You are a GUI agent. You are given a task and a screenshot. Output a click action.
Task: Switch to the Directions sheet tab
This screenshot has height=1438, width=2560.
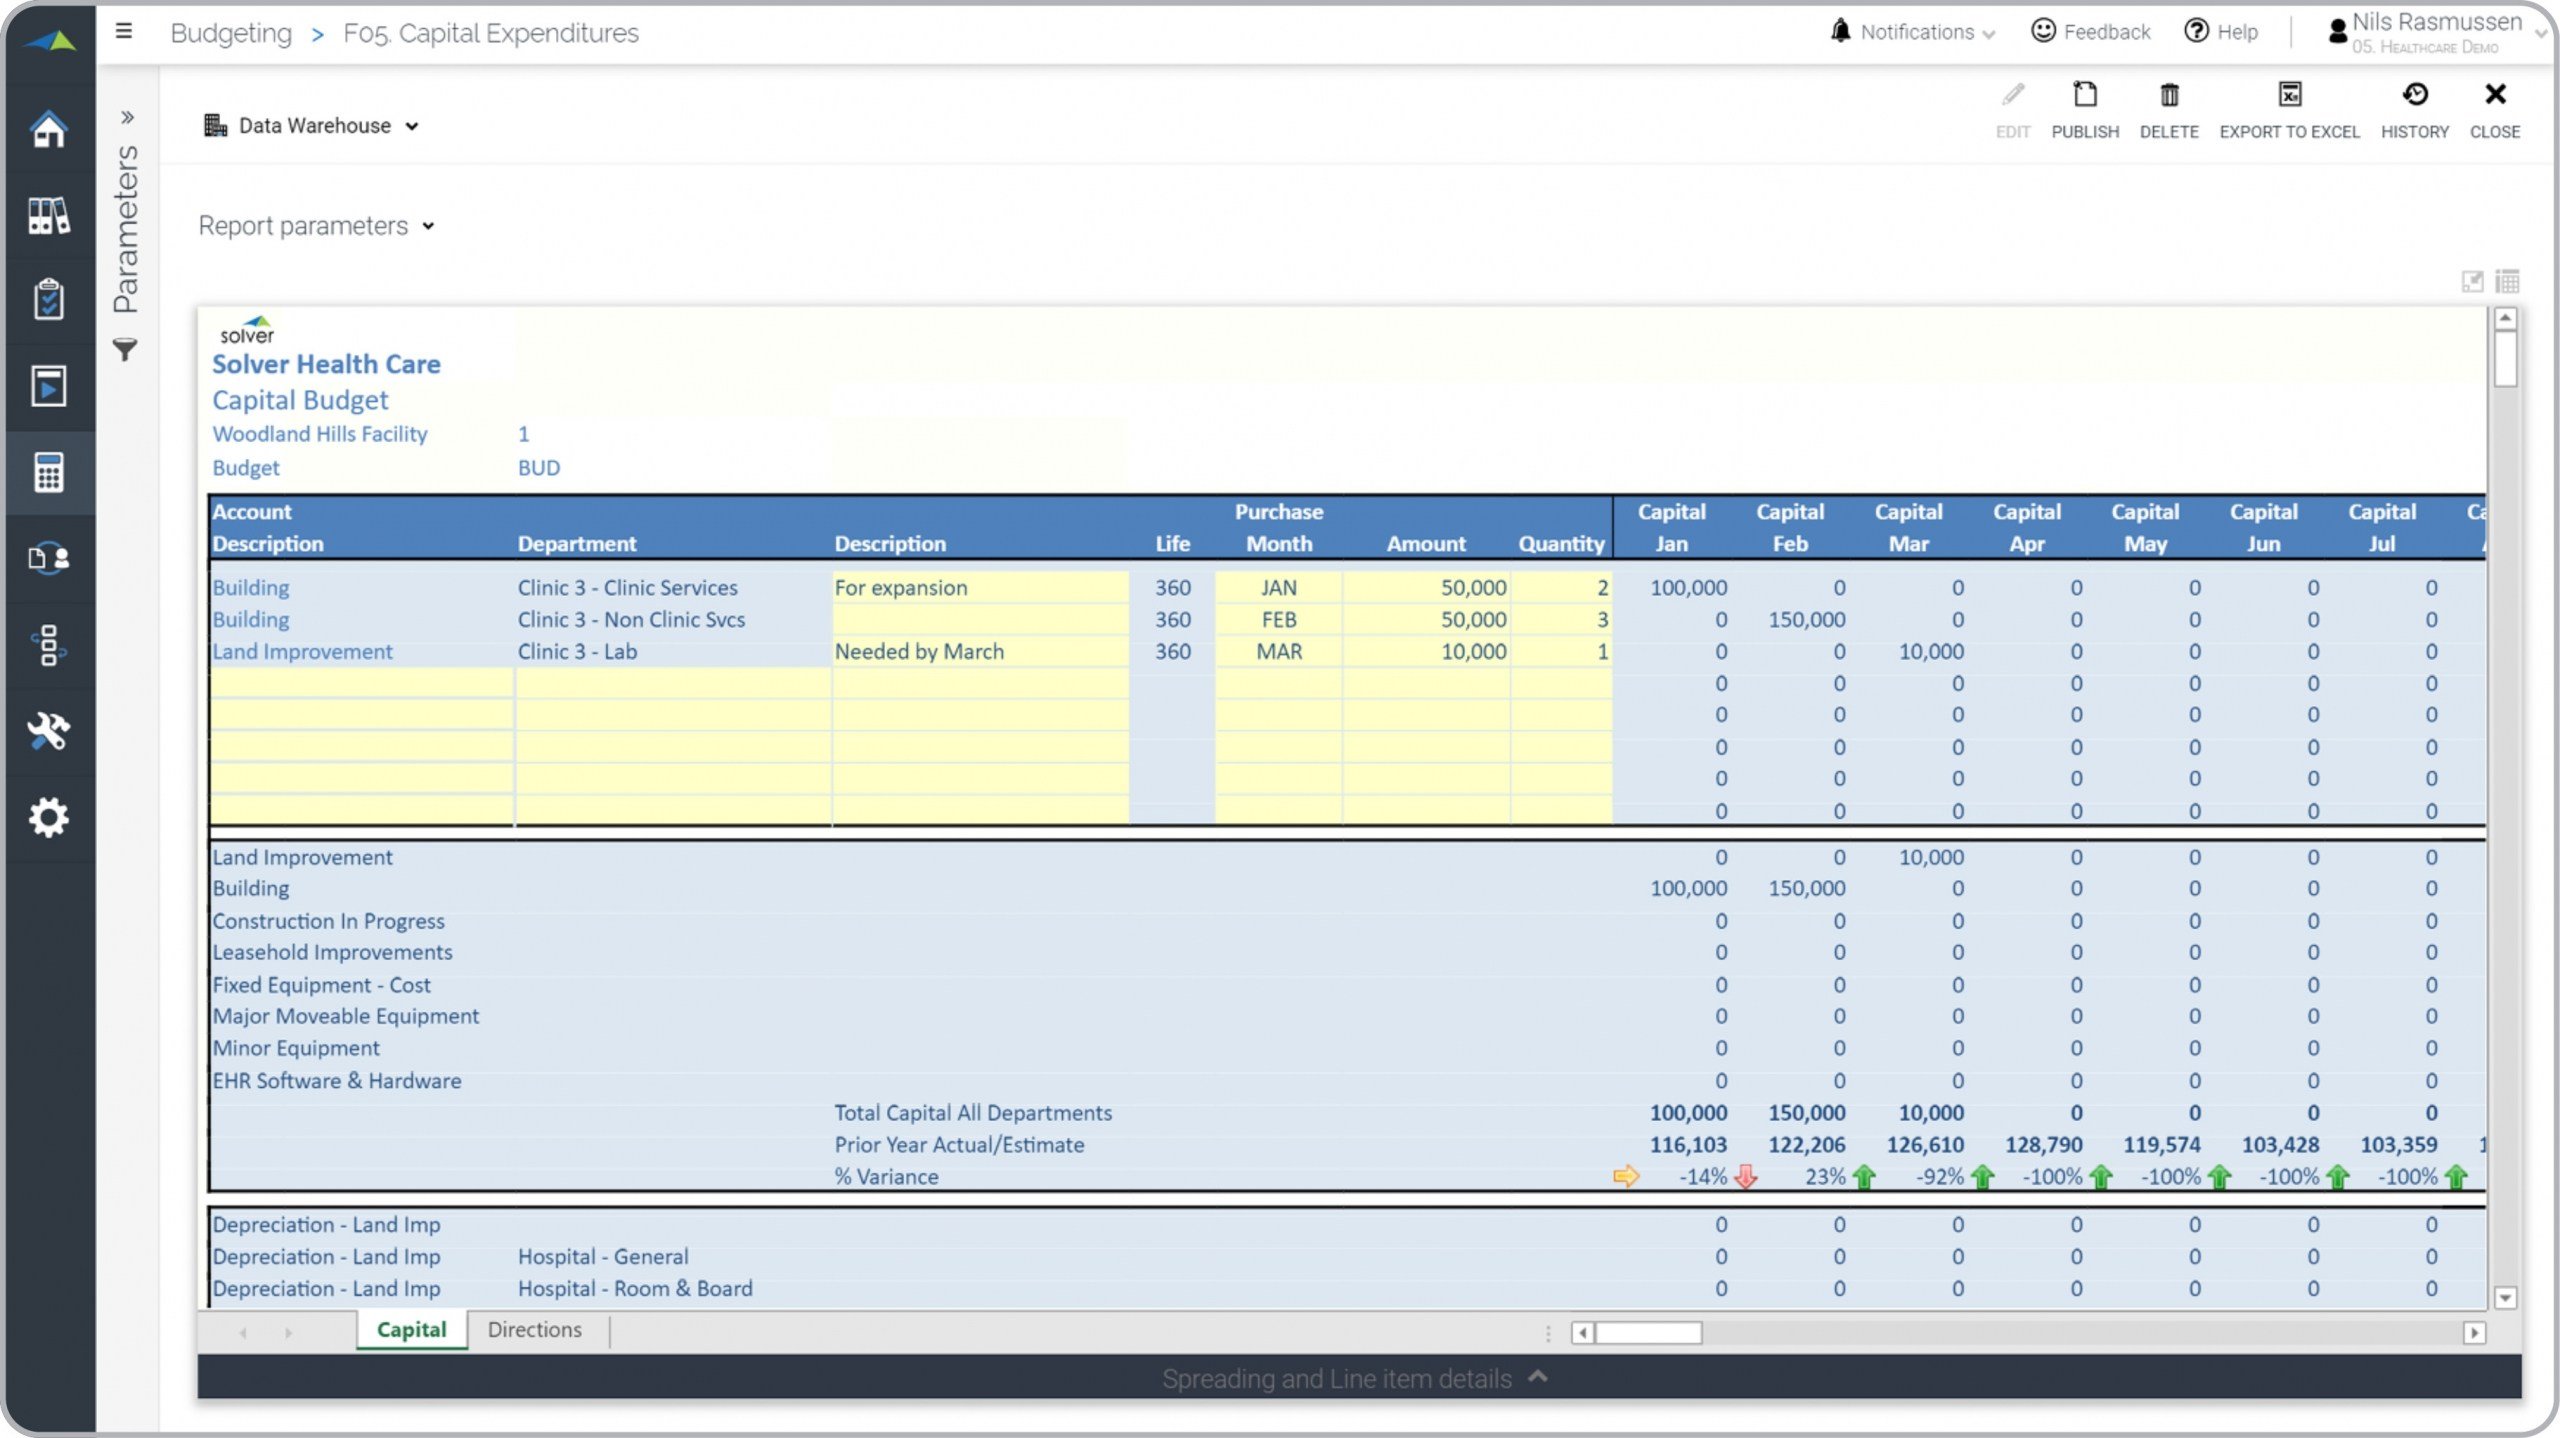(x=534, y=1330)
